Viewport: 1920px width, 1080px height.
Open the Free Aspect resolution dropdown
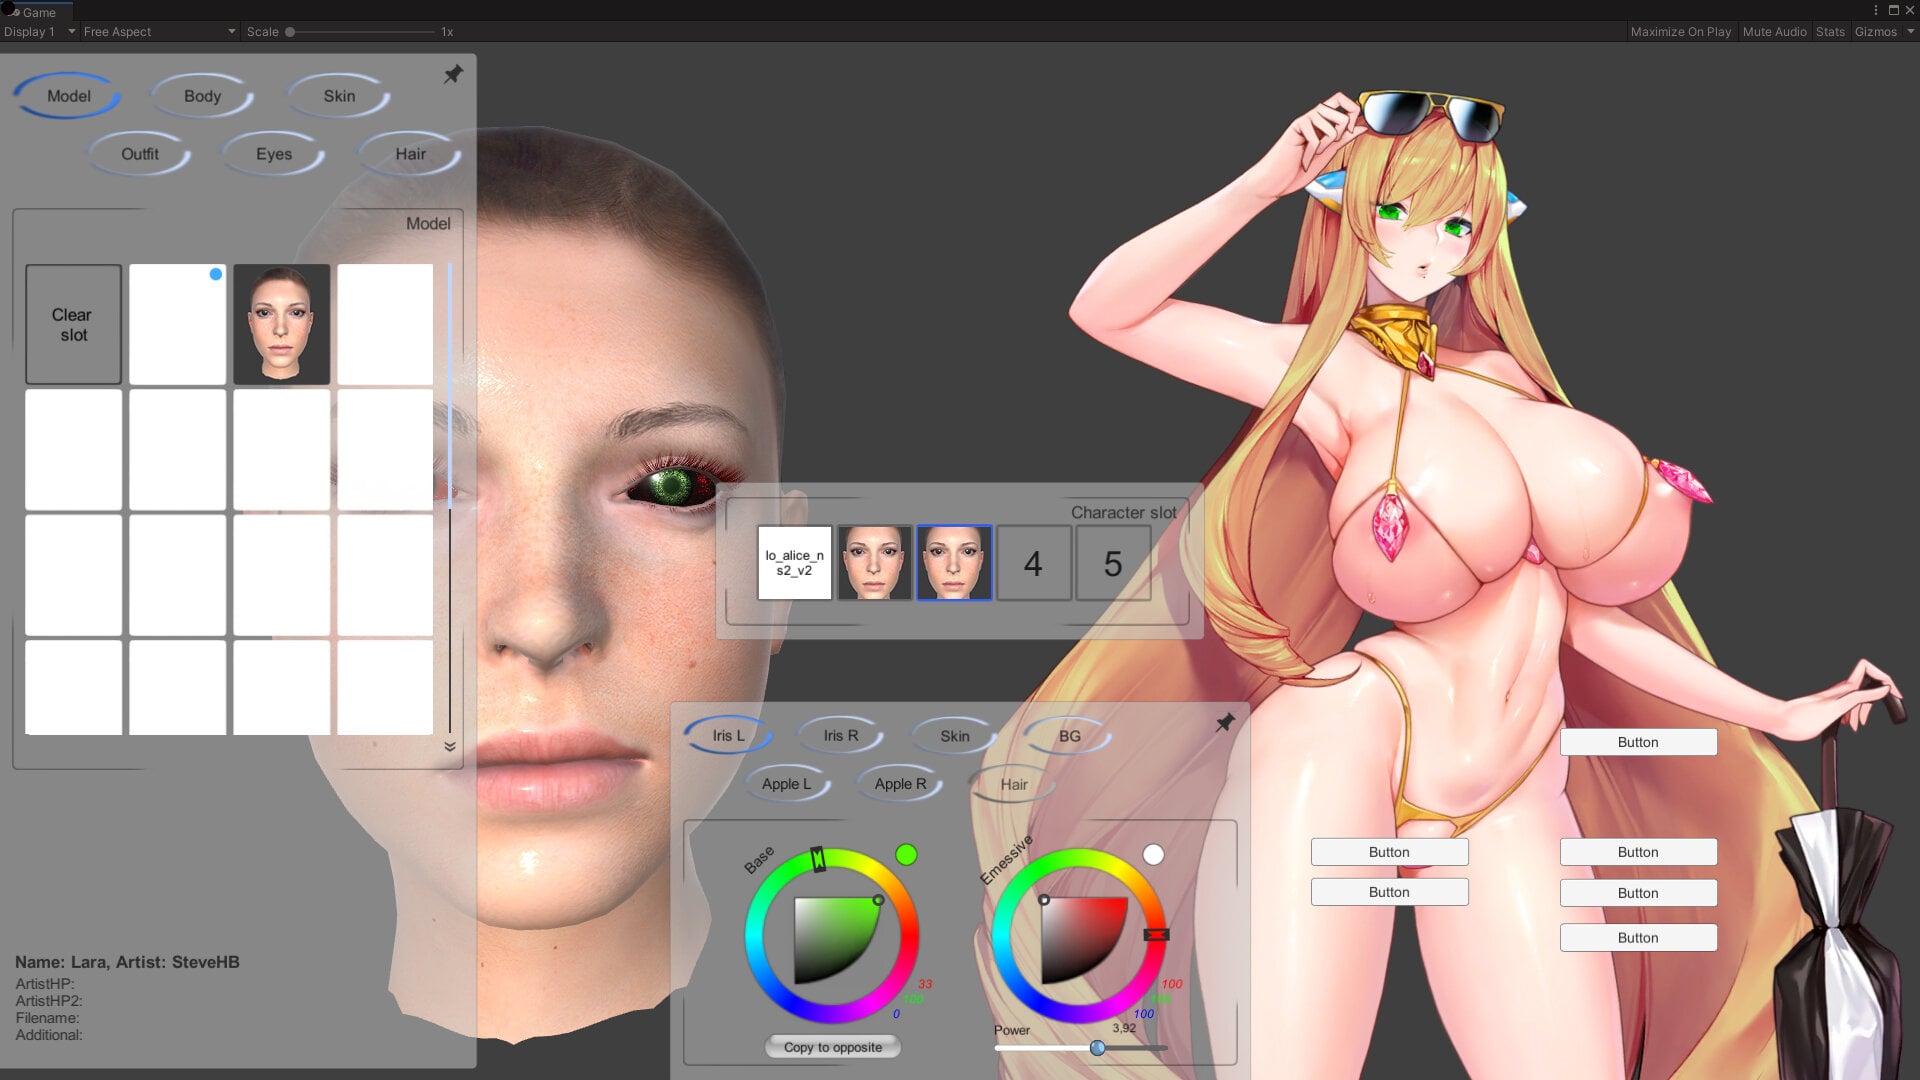[x=160, y=32]
